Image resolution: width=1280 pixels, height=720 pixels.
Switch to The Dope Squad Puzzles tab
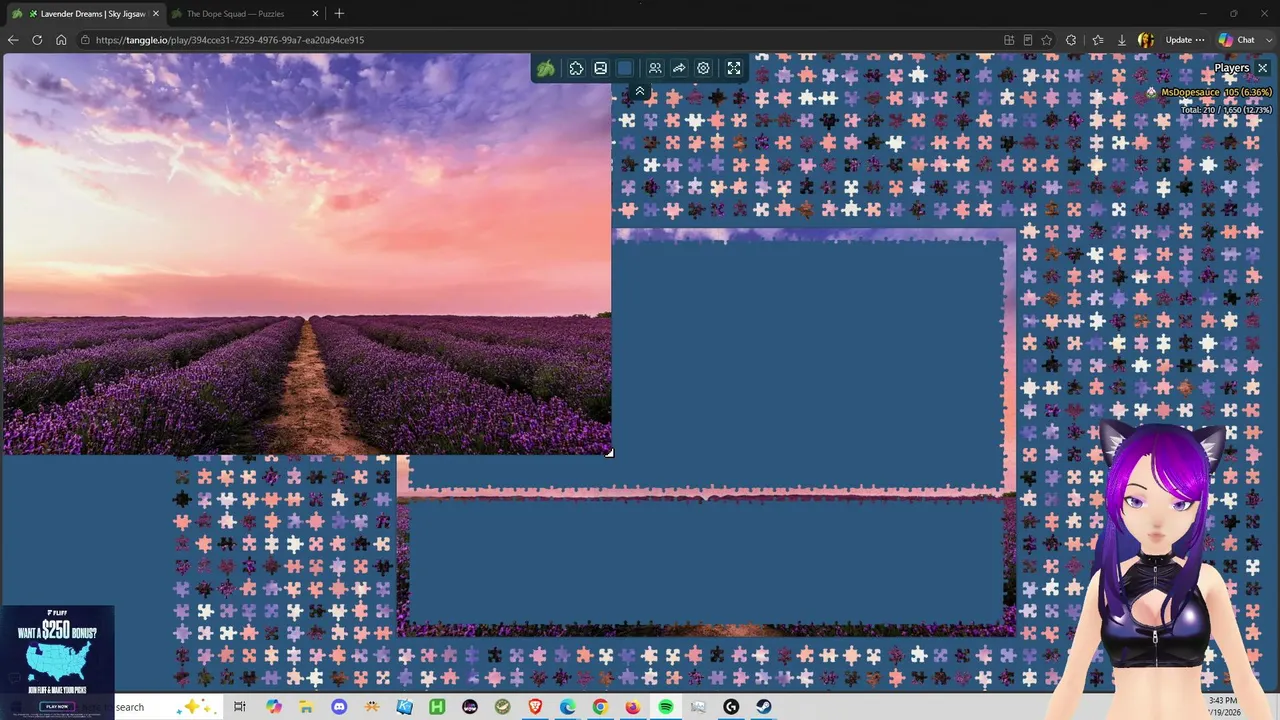tap(243, 14)
